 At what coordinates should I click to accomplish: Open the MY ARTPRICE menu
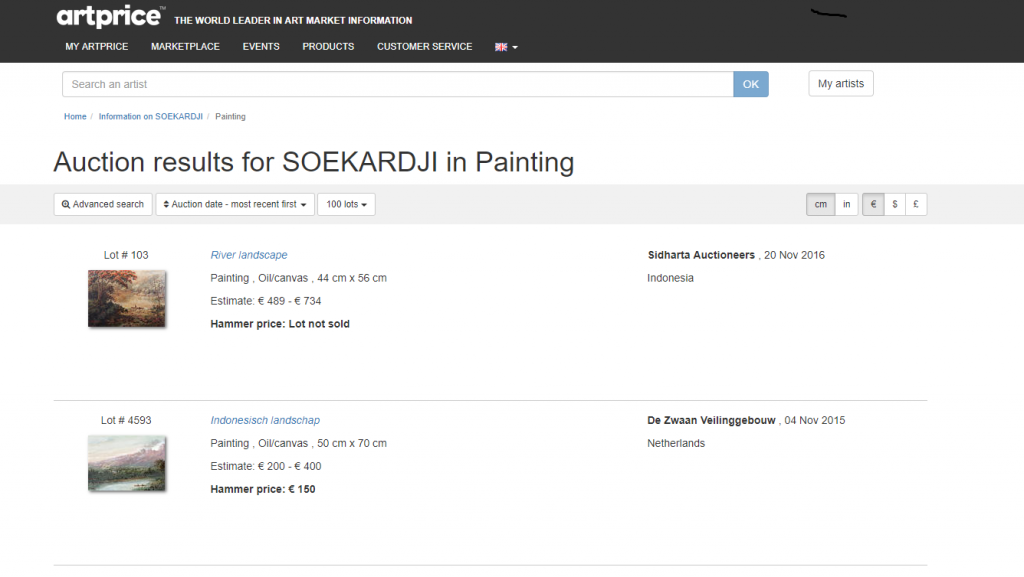97,47
